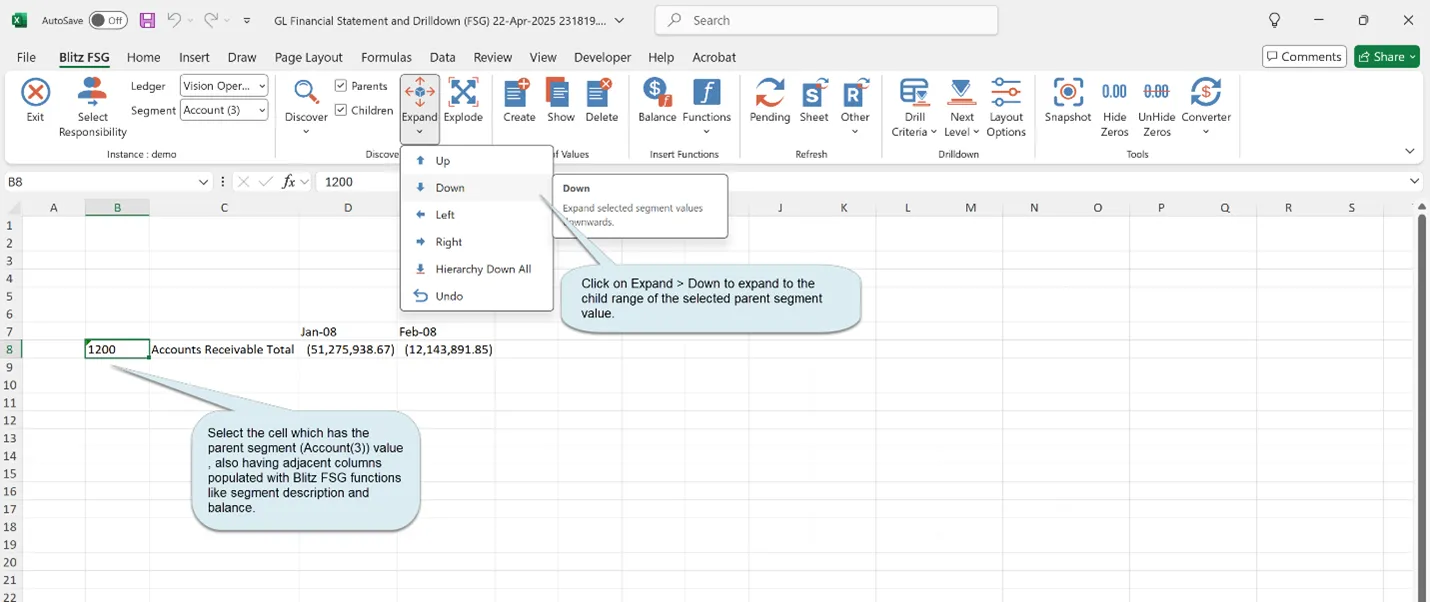This screenshot has width=1430, height=602.
Task: Open the Page Layout tab
Action: click(309, 57)
